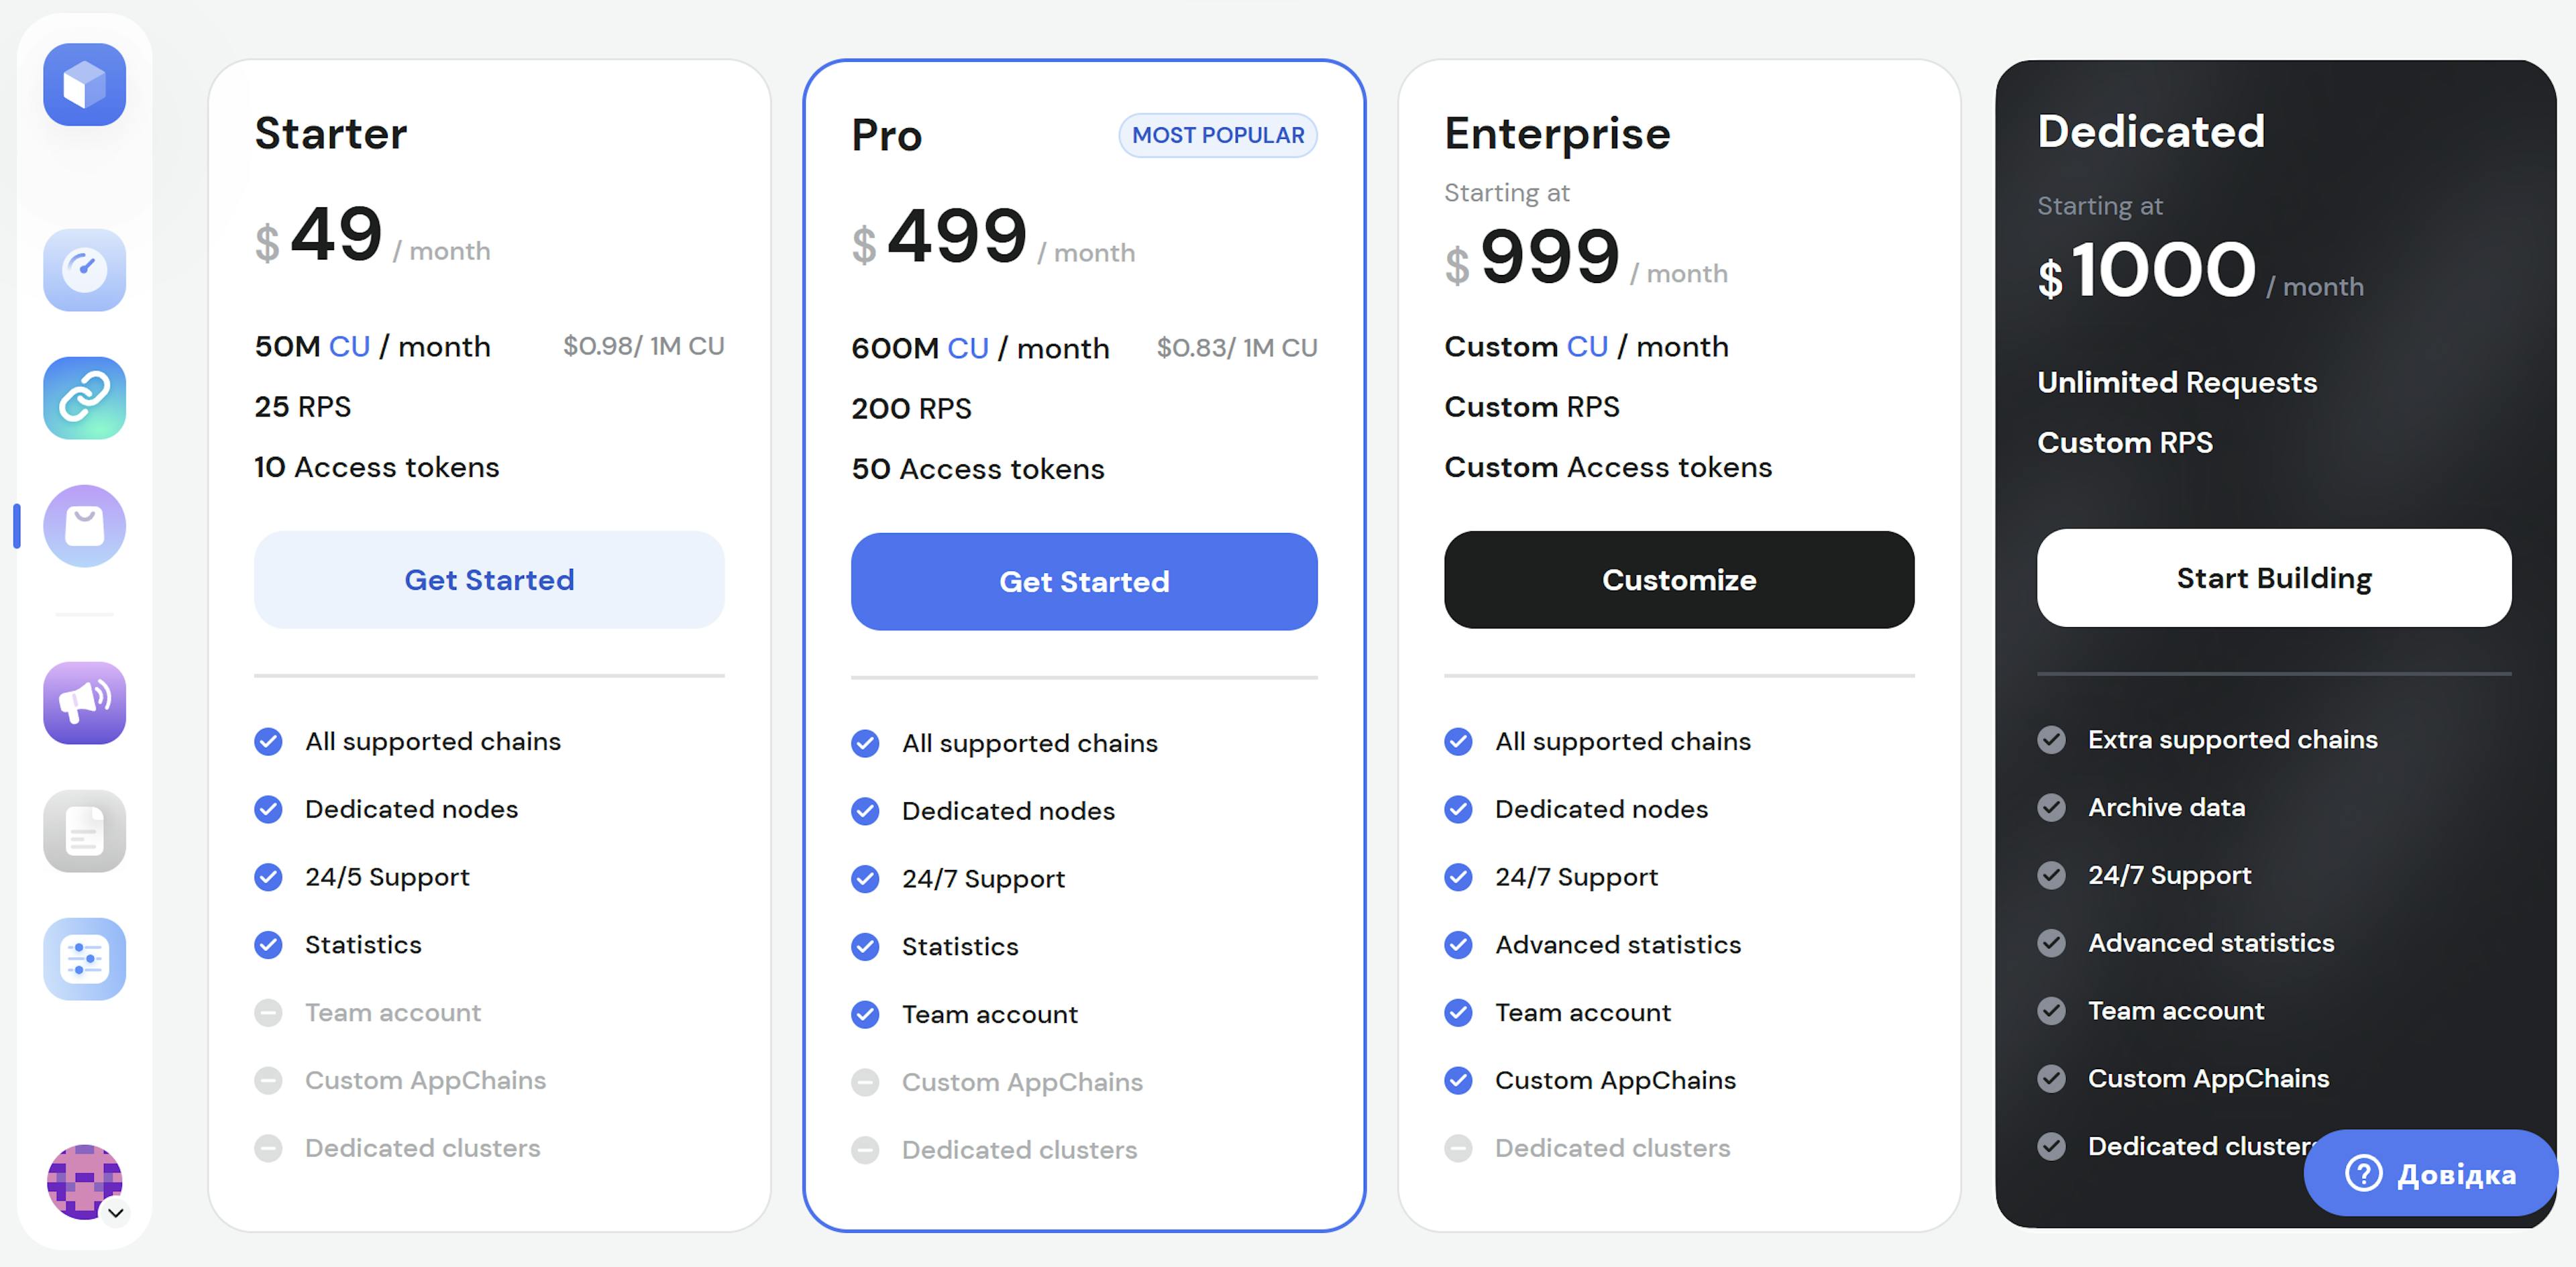
Task: Click Get Started on Pro plan
Action: (x=1084, y=582)
